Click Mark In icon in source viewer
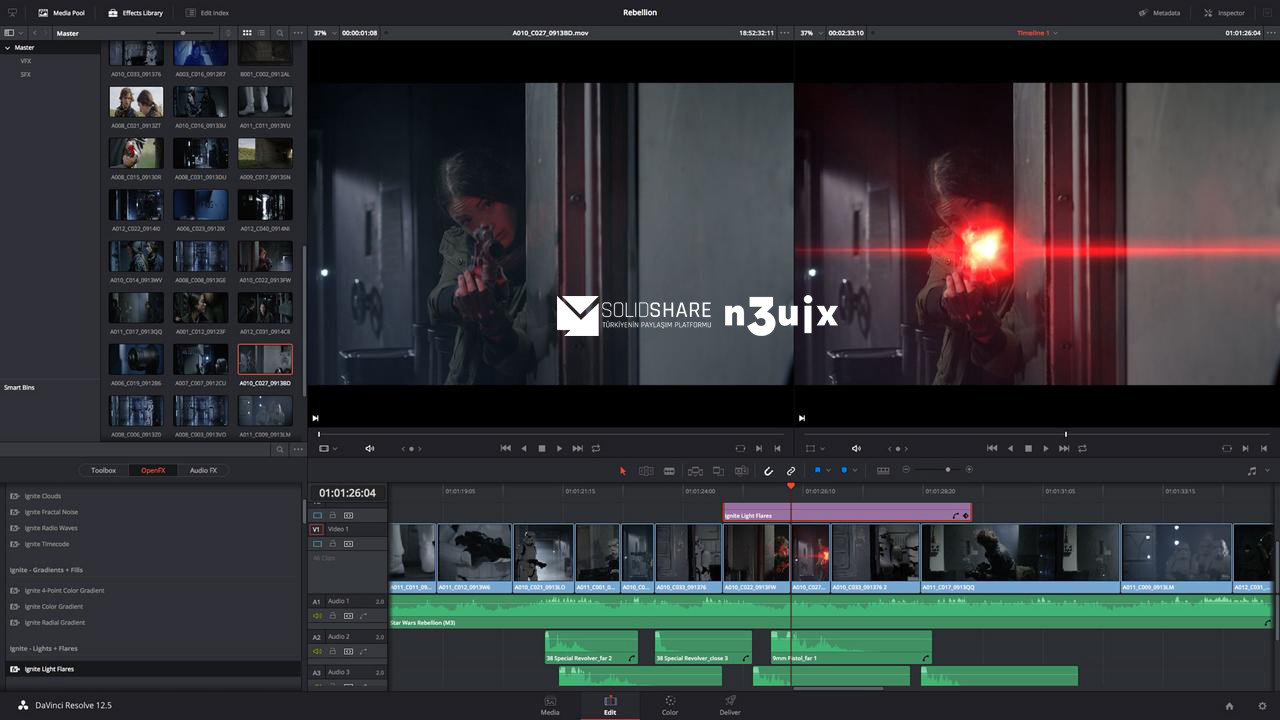The width and height of the screenshot is (1280, 720). click(759, 449)
